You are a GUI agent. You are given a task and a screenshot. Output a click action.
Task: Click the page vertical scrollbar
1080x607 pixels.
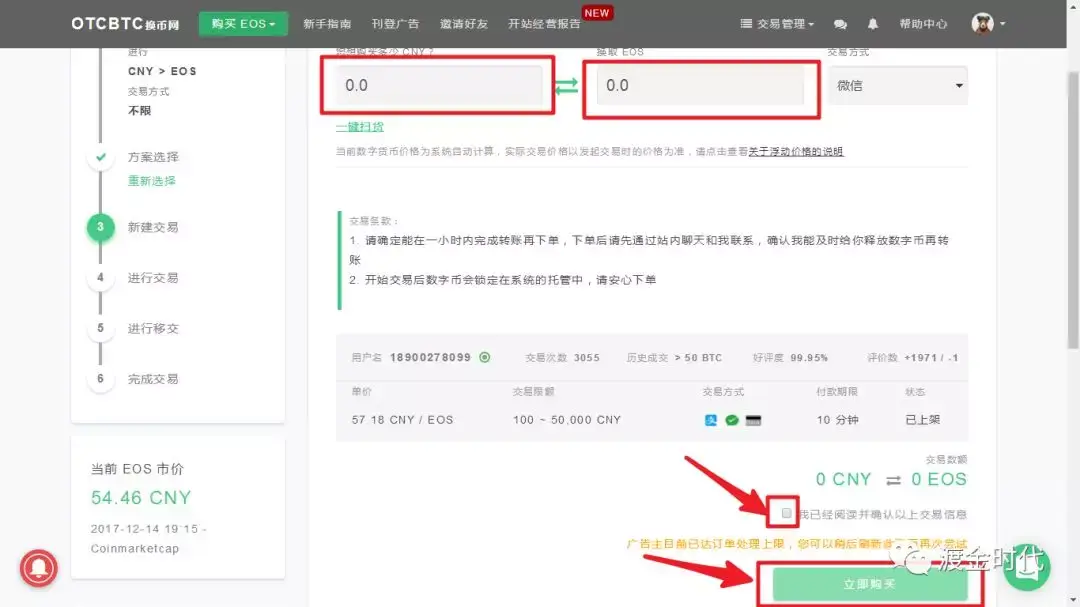tap(1073, 210)
